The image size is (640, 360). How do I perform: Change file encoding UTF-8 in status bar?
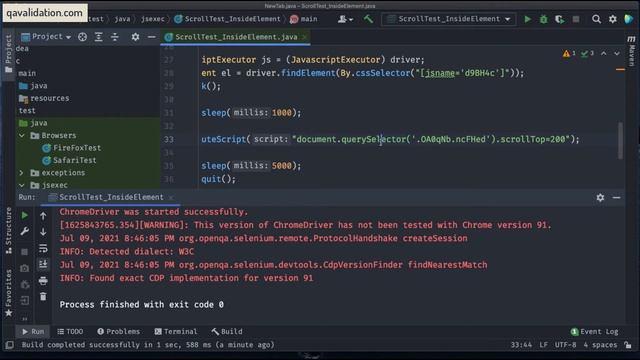click(x=565, y=345)
